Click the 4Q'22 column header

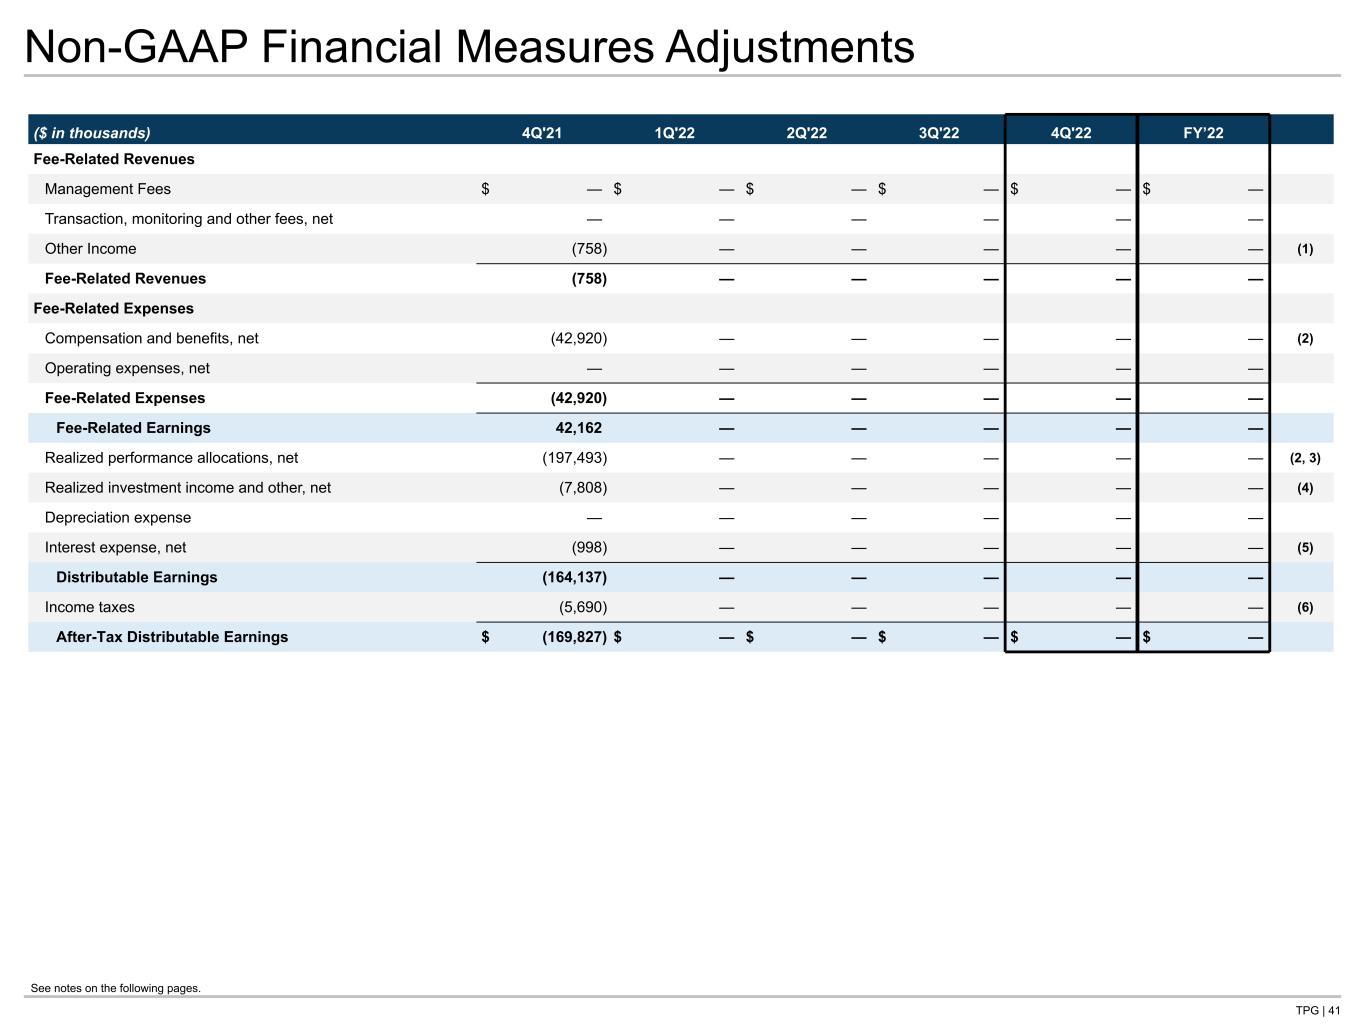click(1071, 133)
